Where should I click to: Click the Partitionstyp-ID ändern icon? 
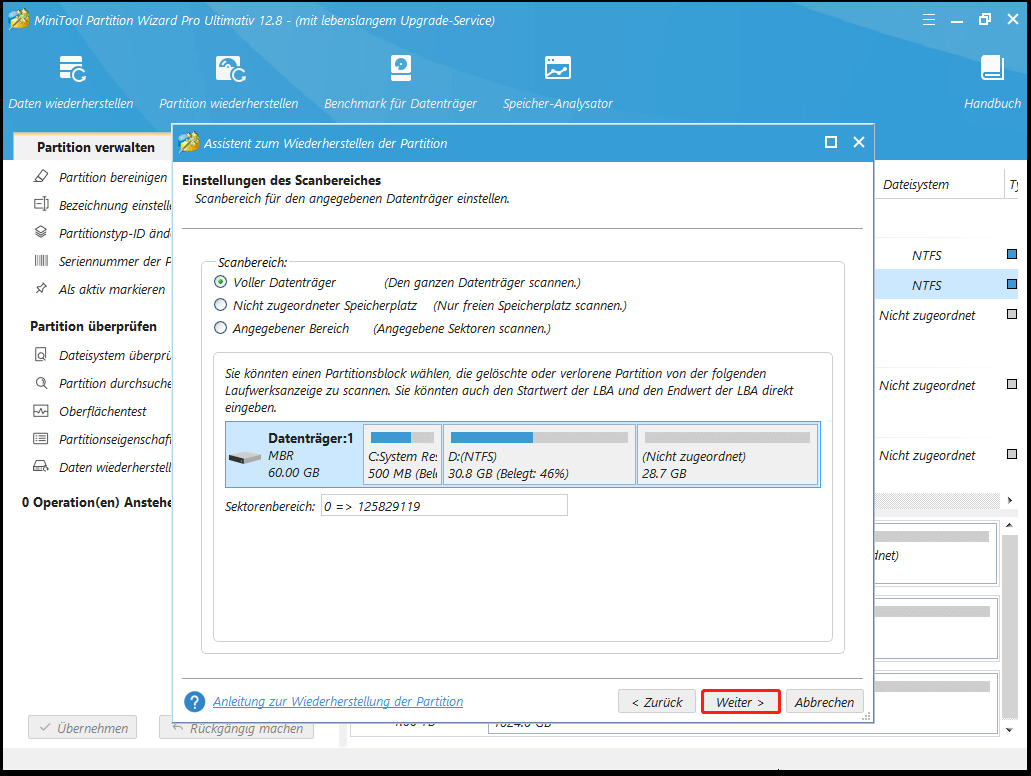pos(41,232)
